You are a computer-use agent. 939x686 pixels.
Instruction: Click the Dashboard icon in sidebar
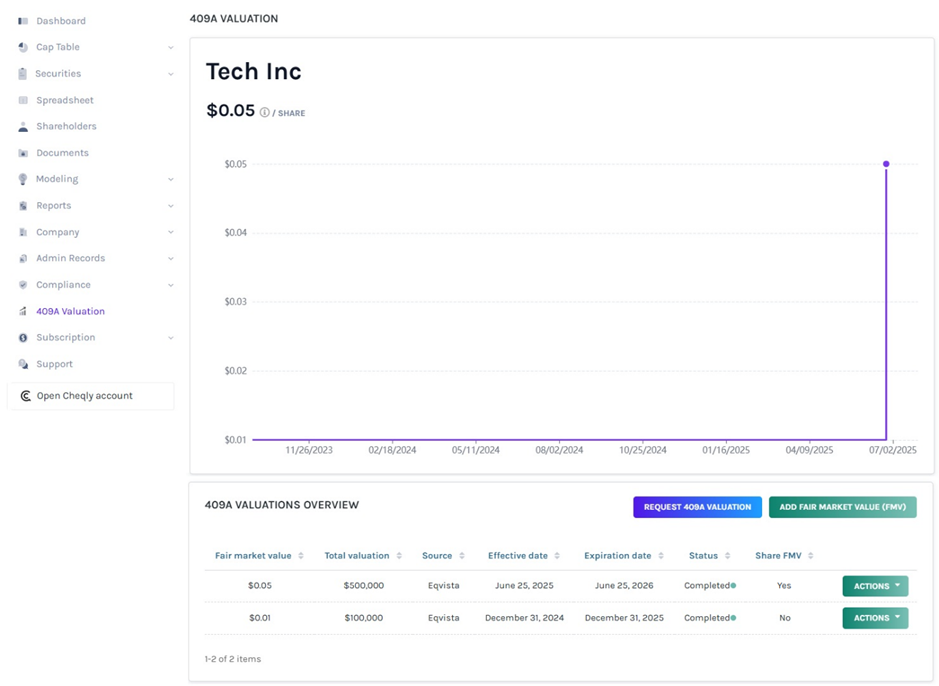(23, 21)
